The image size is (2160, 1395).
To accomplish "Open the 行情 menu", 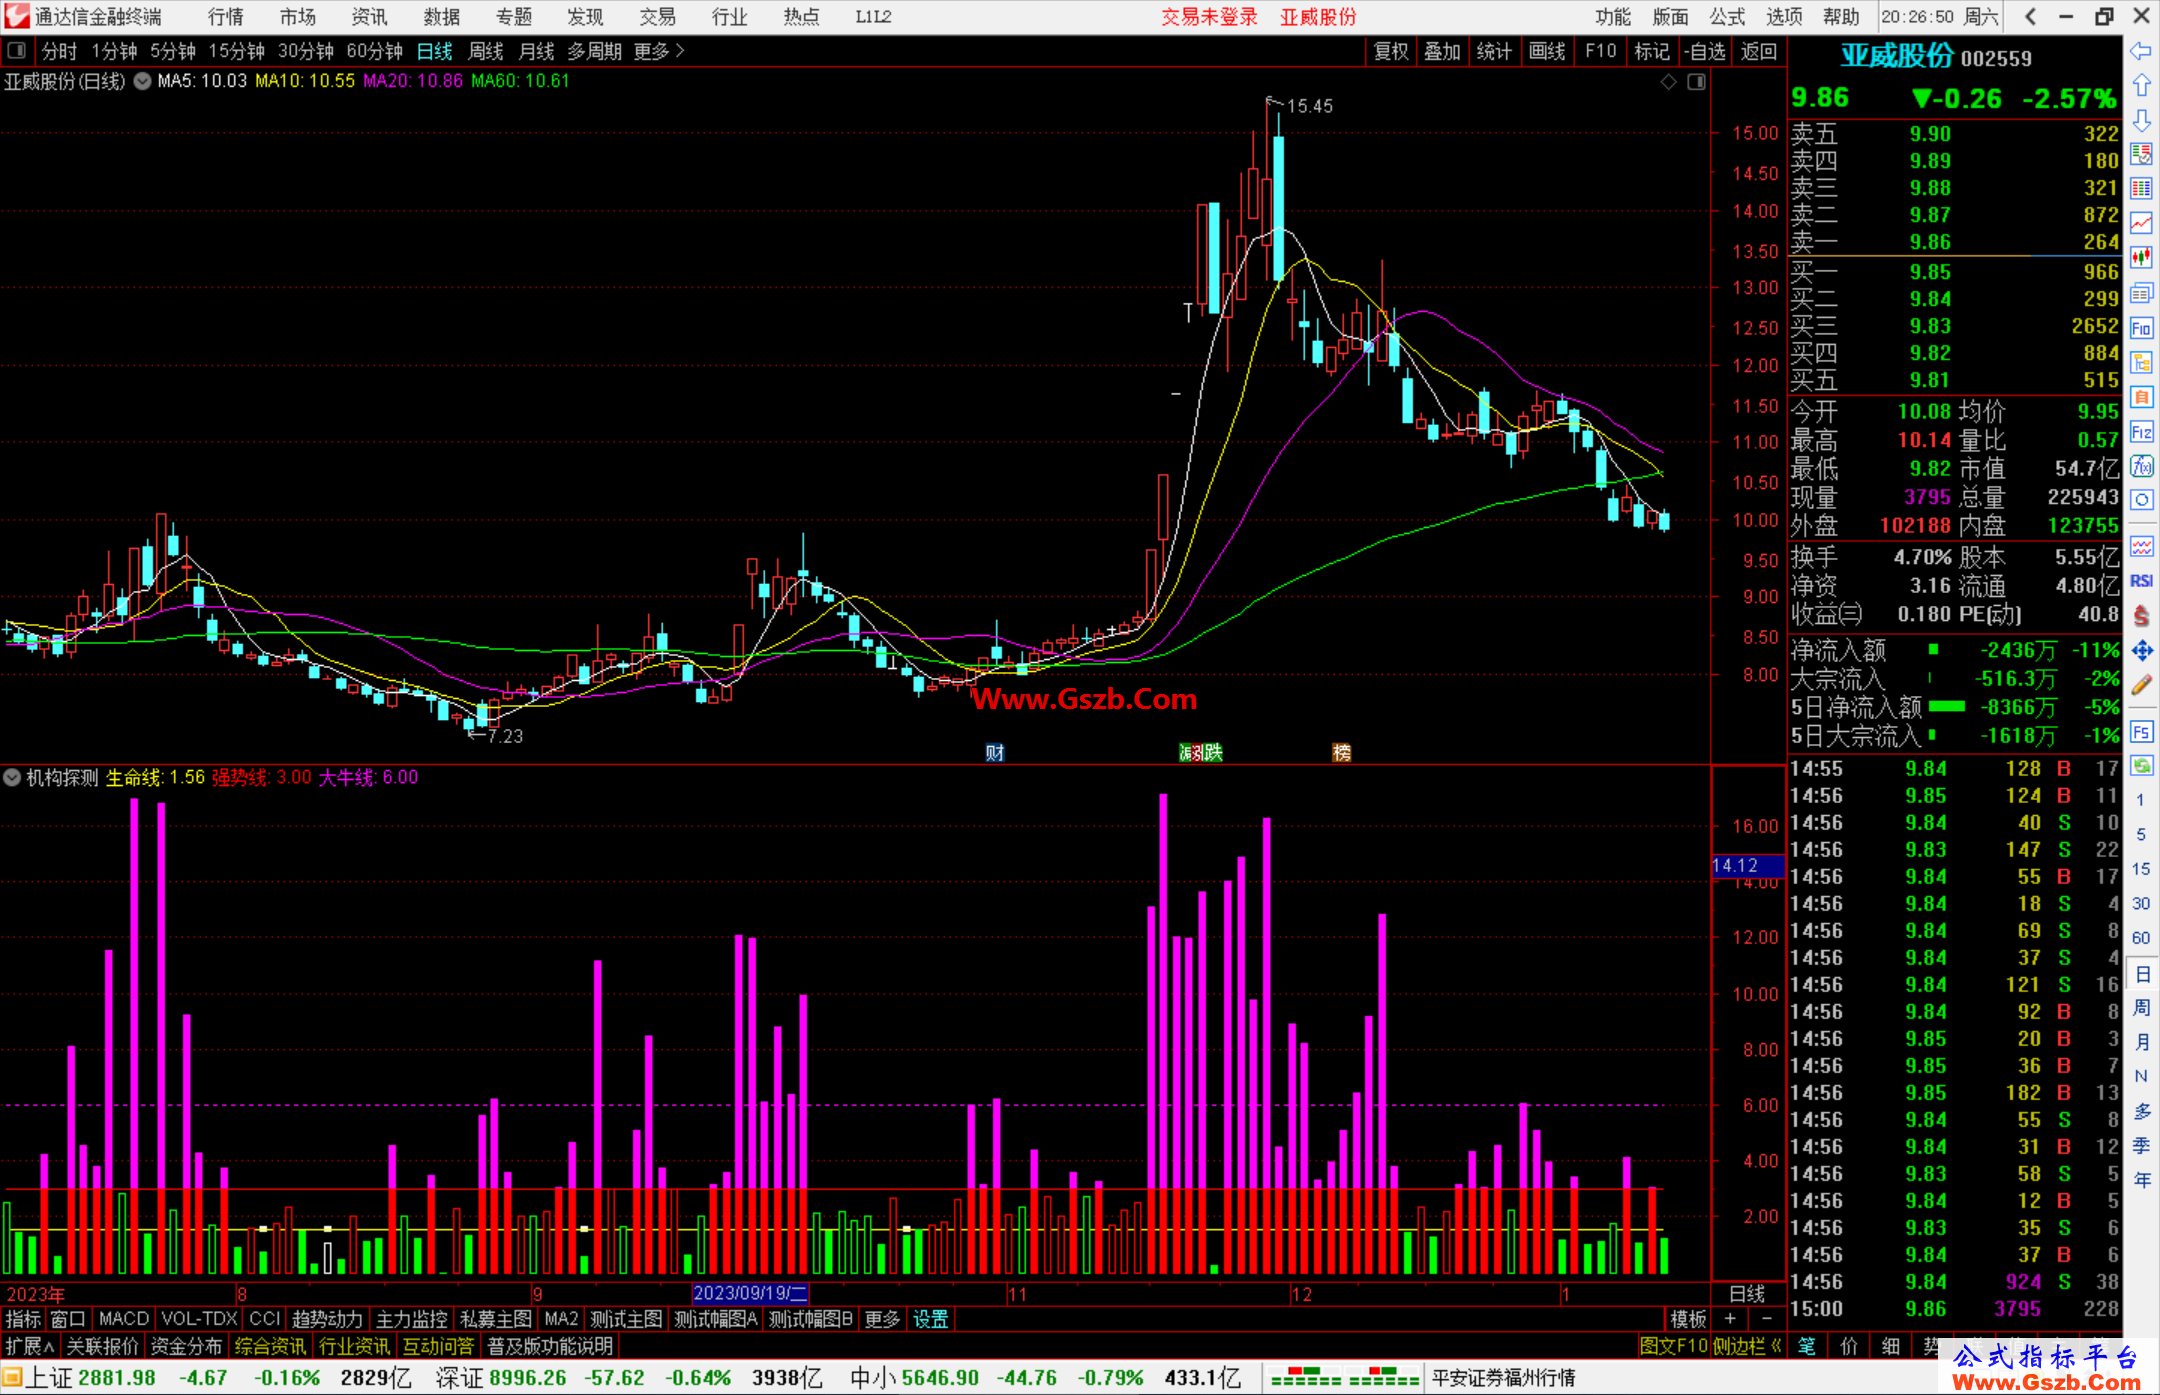I will pyautogui.click(x=226, y=17).
